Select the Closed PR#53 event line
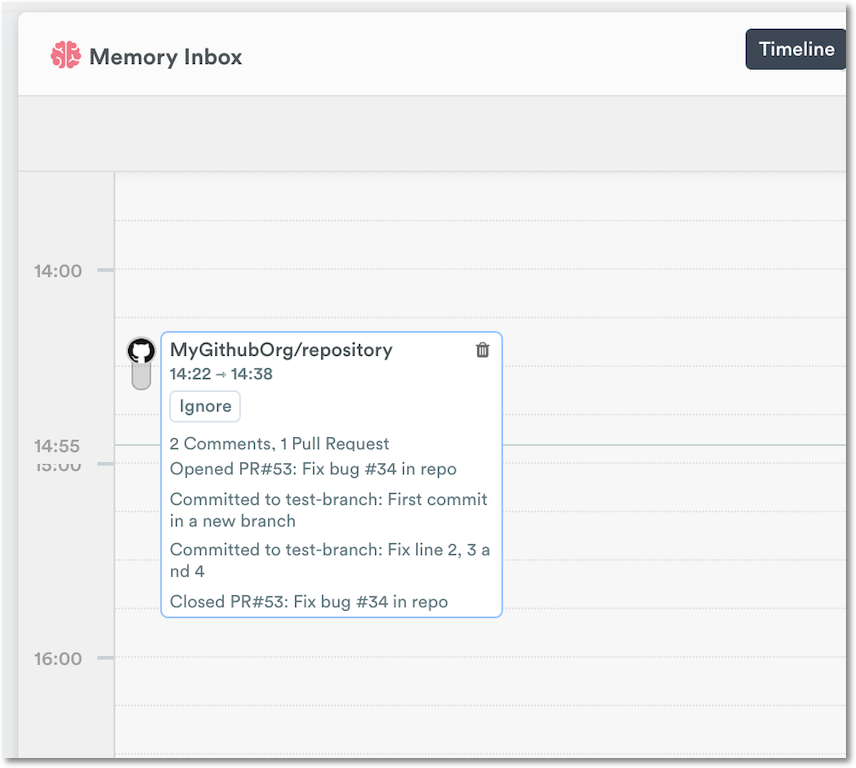Screen dimensions: 856x768 tap(310, 601)
